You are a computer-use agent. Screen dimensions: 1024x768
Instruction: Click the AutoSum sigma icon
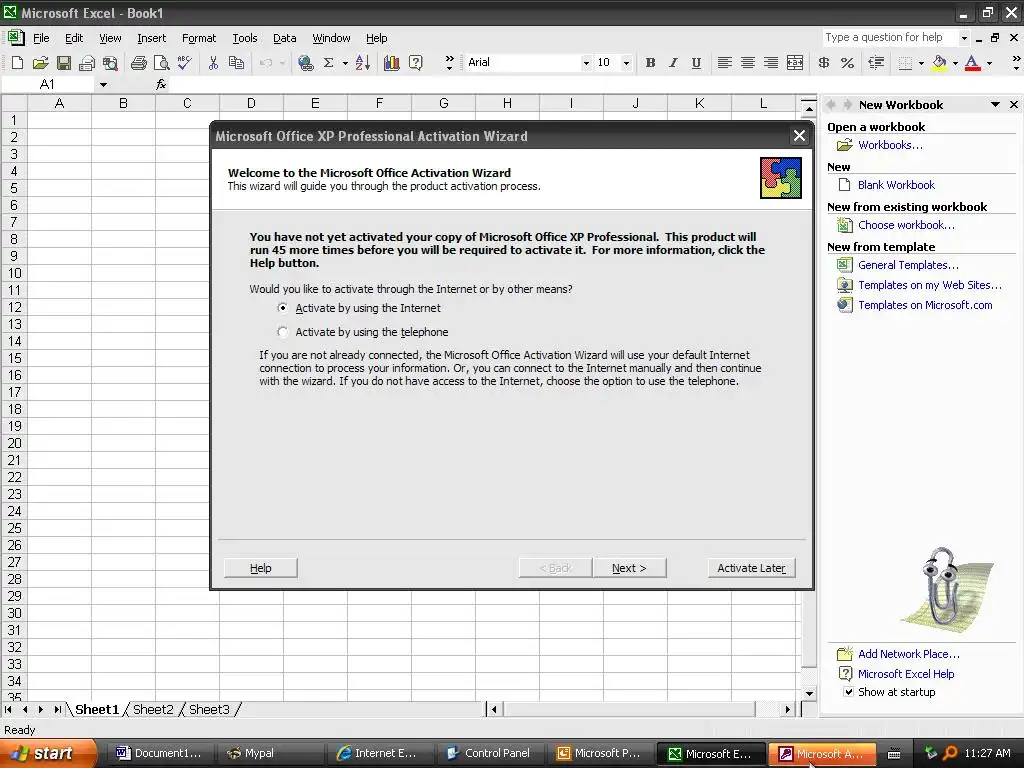pyautogui.click(x=328, y=63)
